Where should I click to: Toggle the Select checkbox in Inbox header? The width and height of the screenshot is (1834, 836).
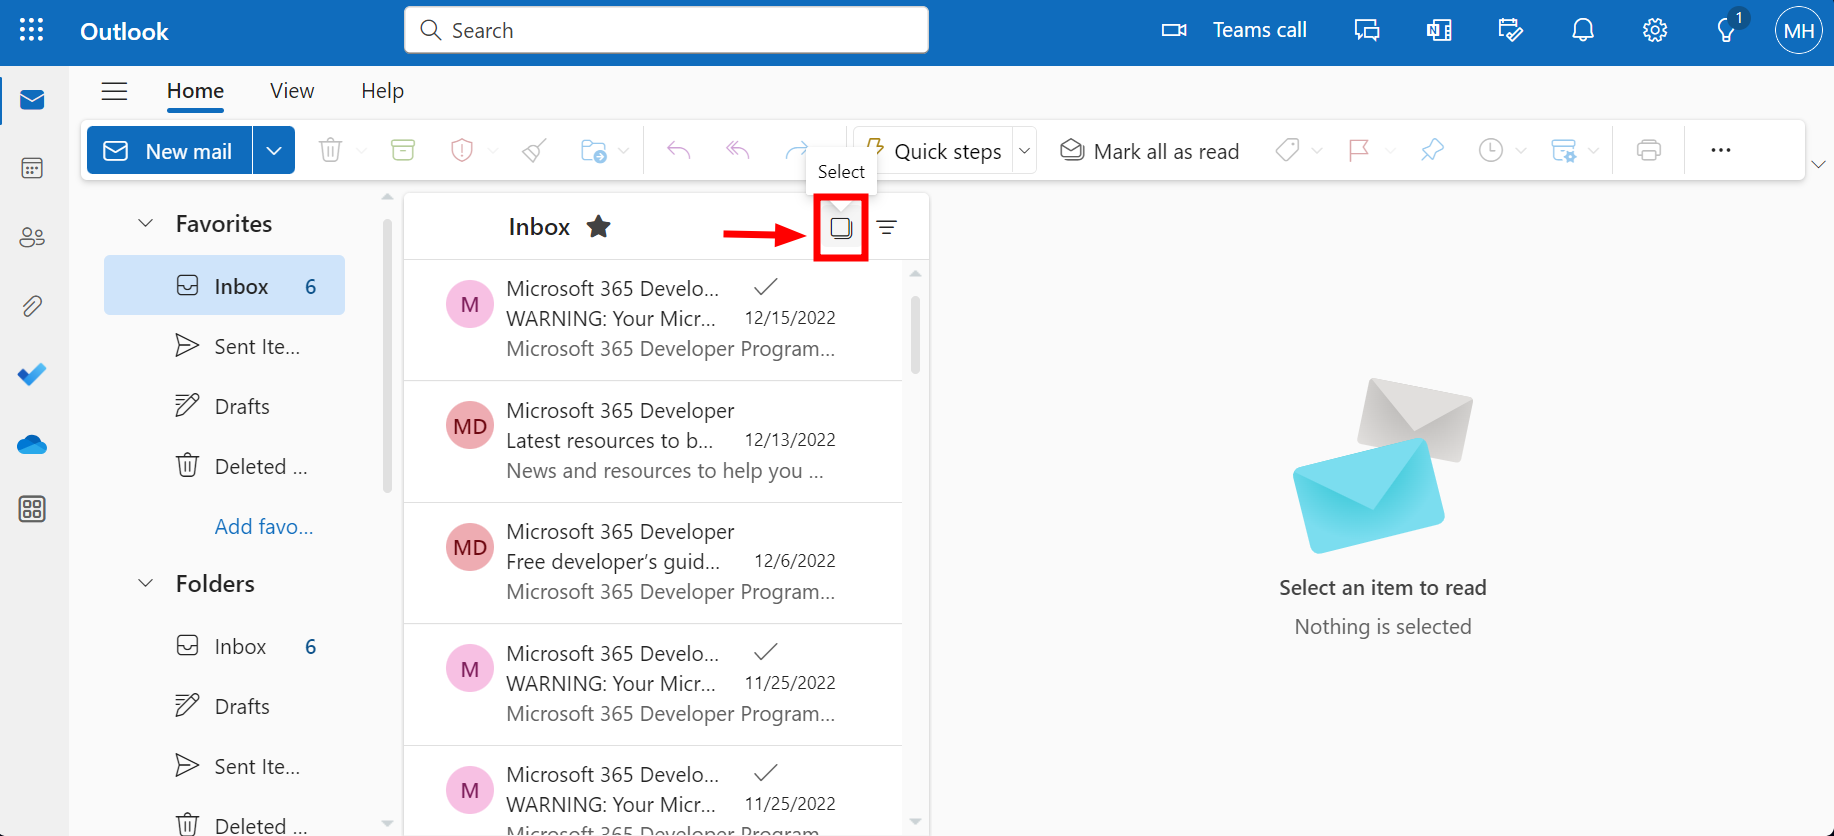click(841, 228)
